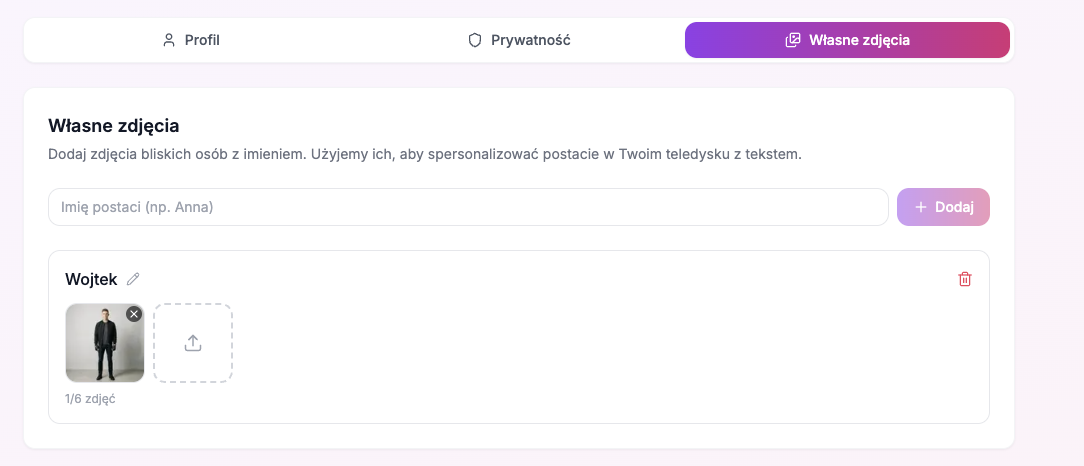Click the 1/6 zdjęć counter label
The width and height of the screenshot is (1084, 466).
90,399
